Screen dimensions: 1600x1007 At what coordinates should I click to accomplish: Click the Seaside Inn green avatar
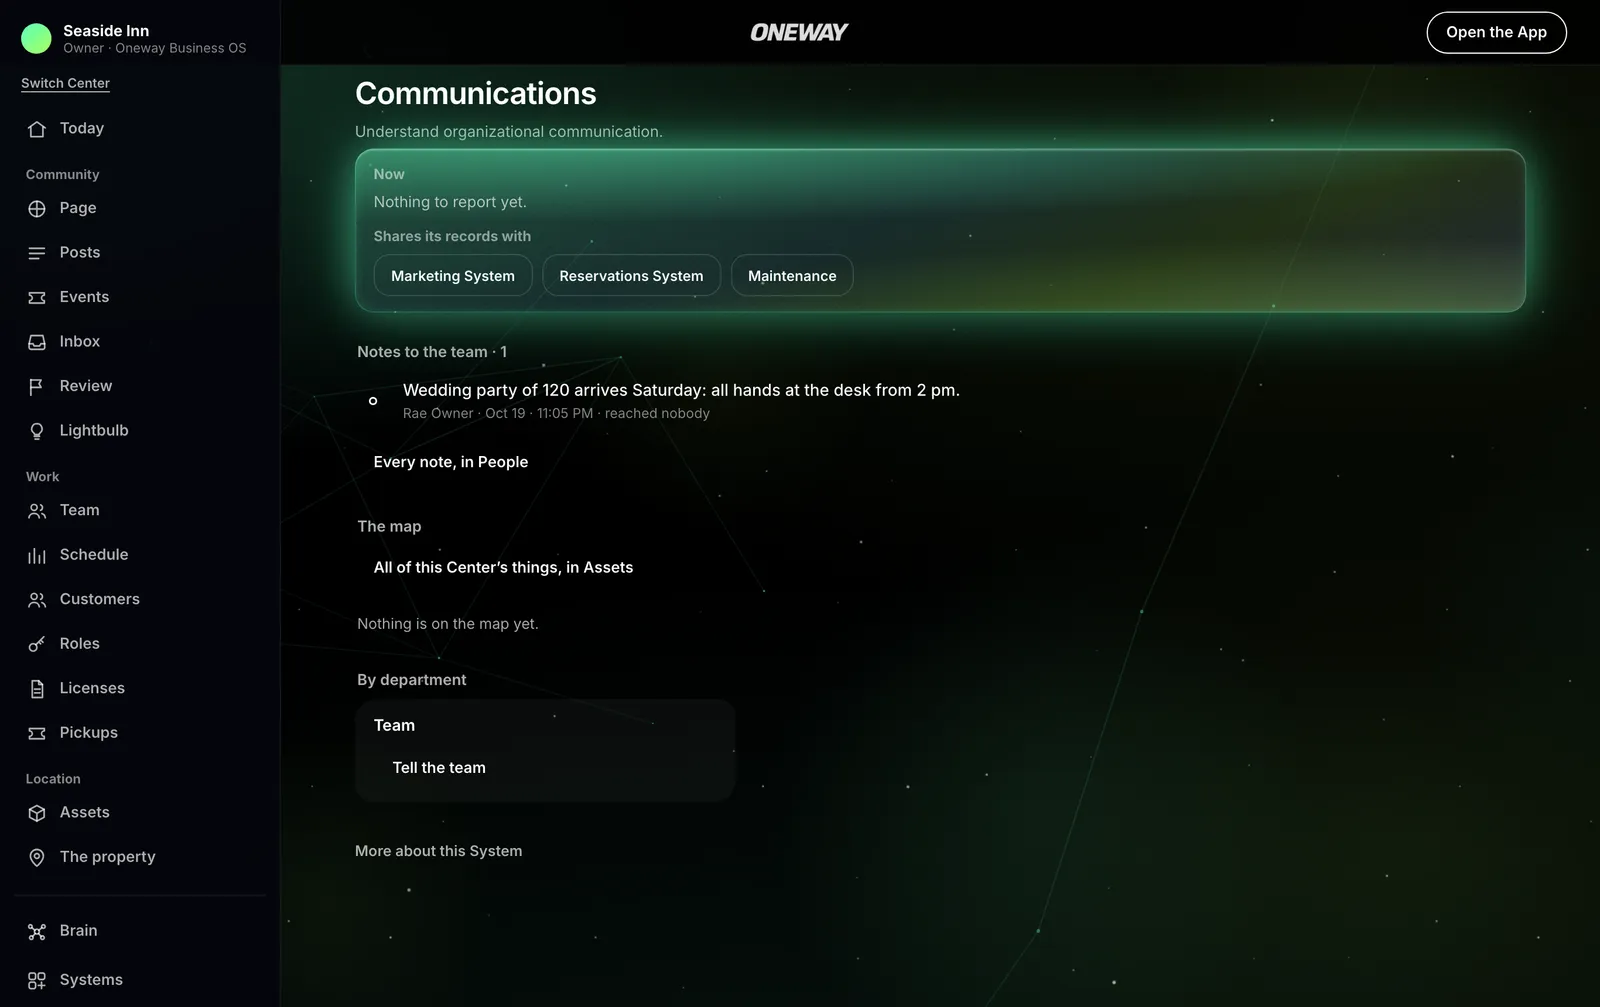pyautogui.click(x=36, y=39)
